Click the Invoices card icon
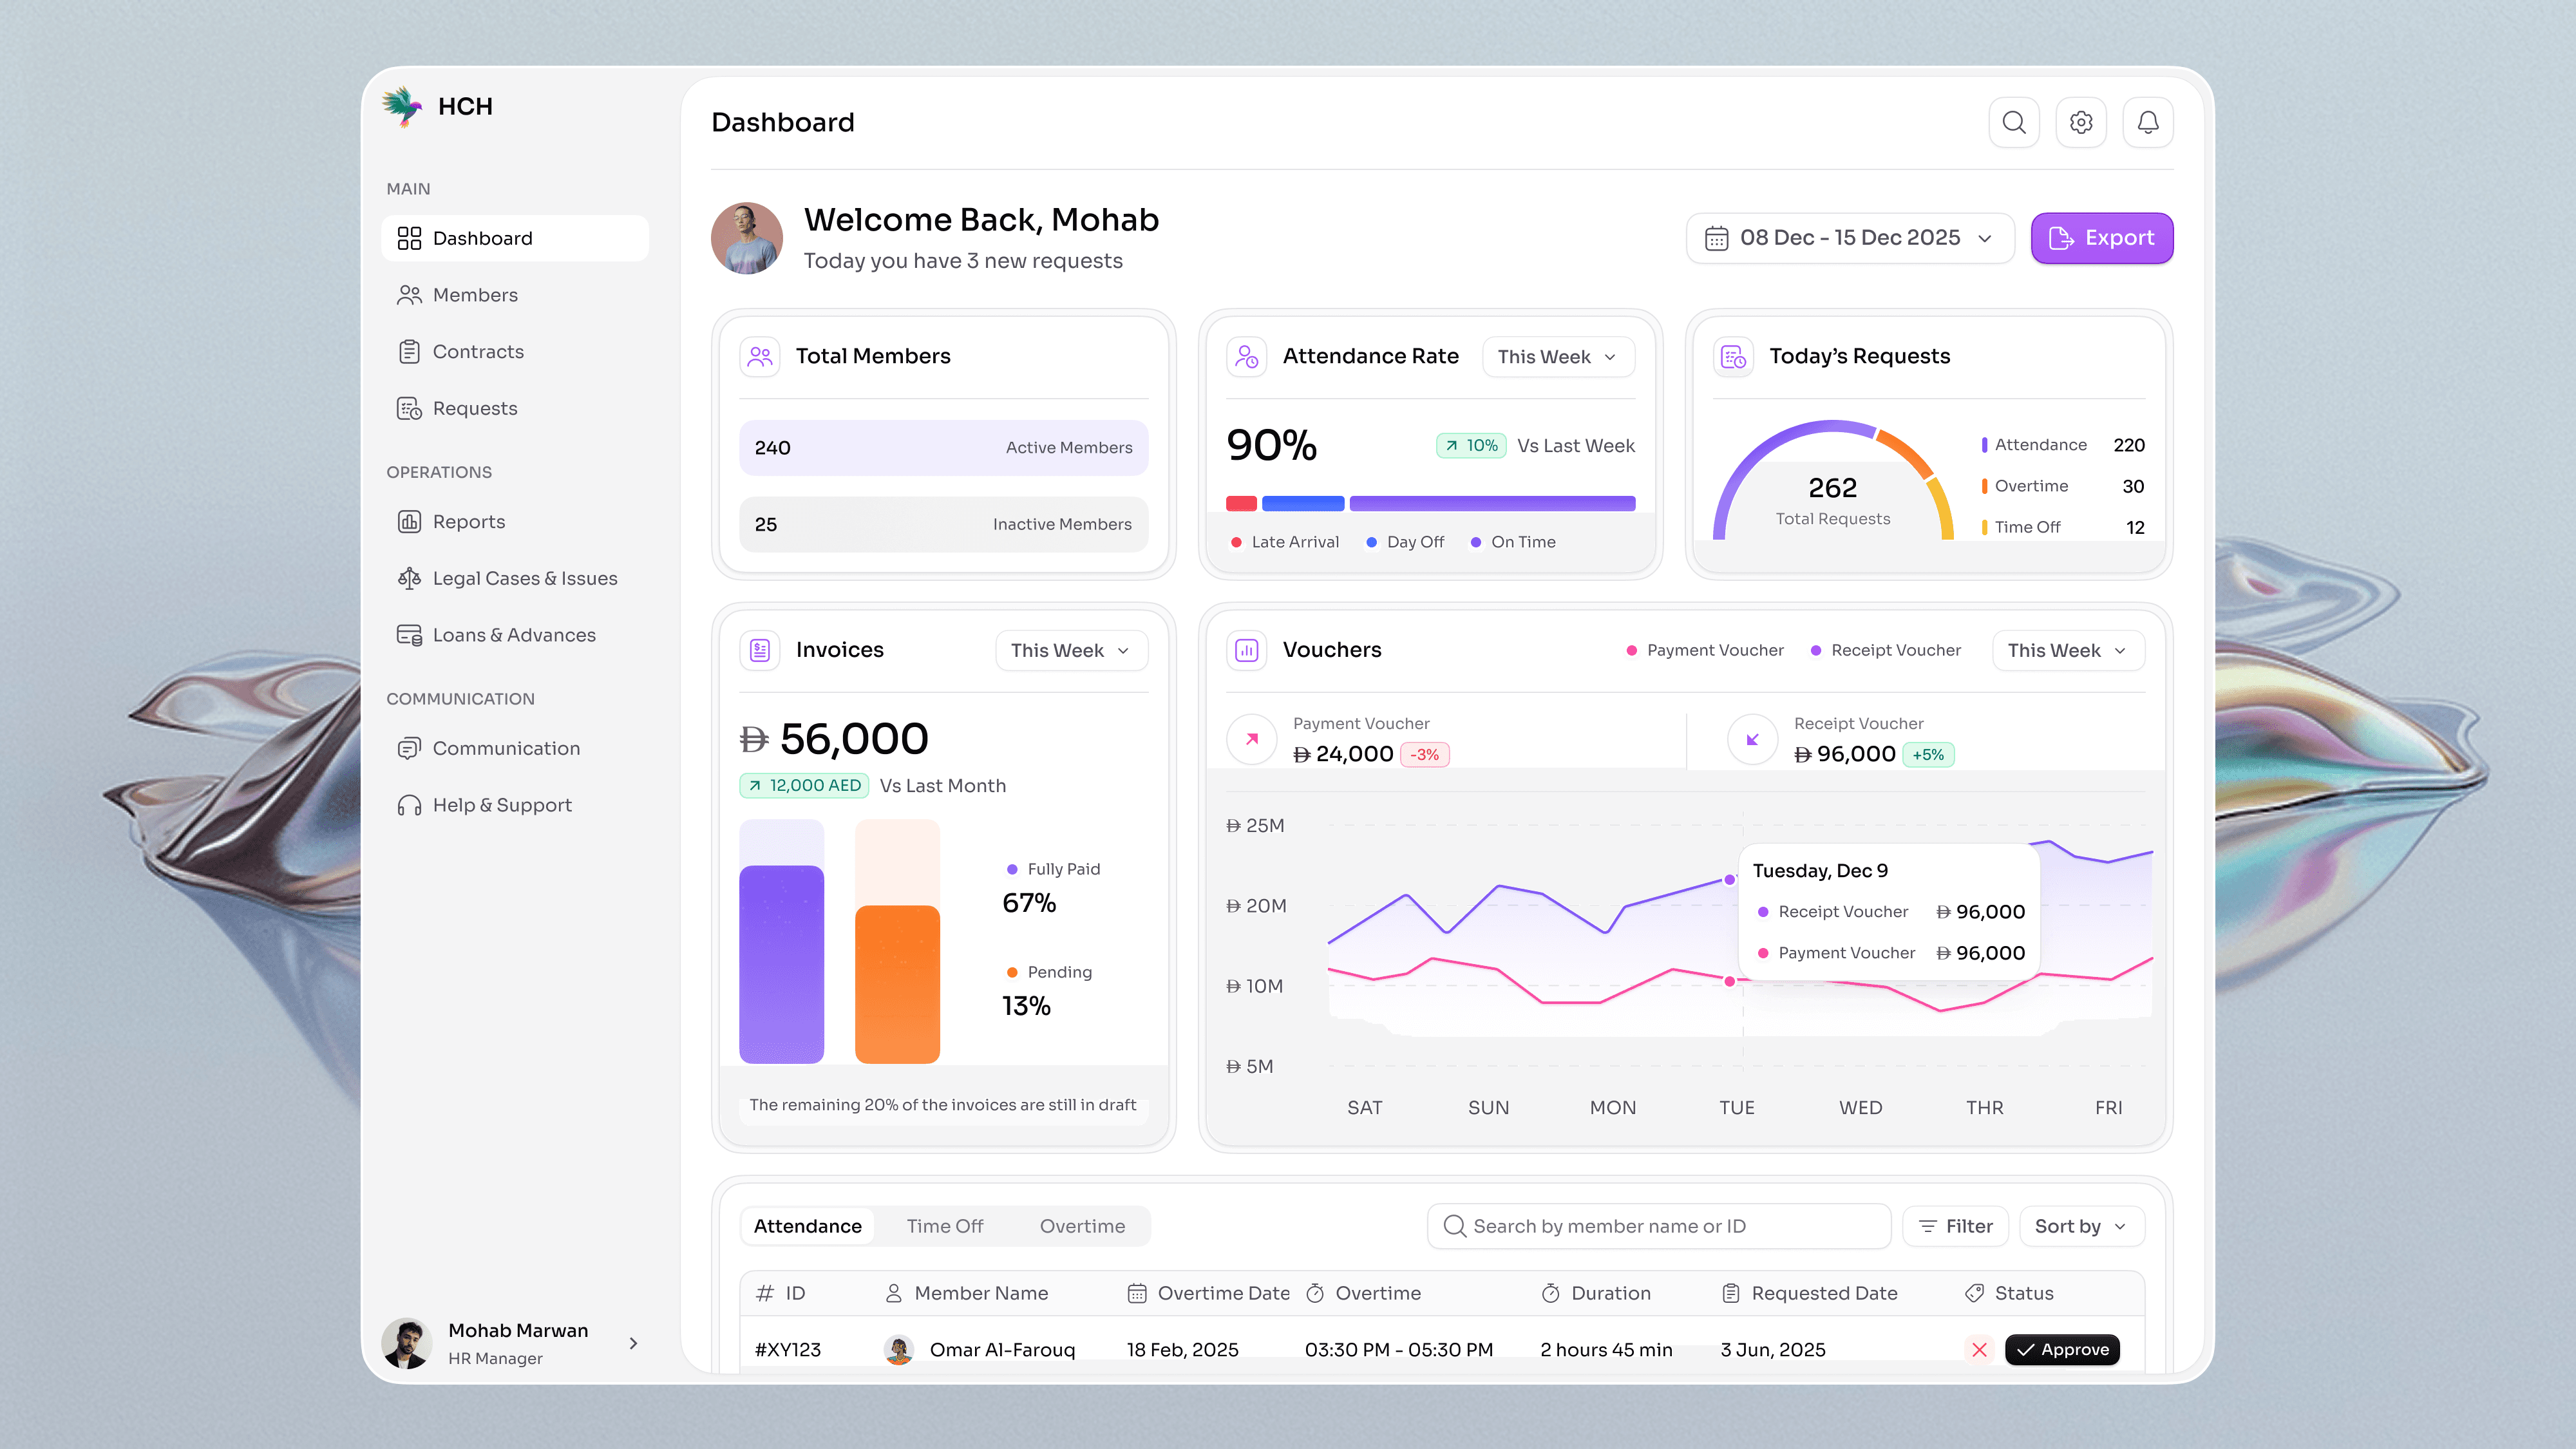Image resolution: width=2576 pixels, height=1449 pixels. 760,650
